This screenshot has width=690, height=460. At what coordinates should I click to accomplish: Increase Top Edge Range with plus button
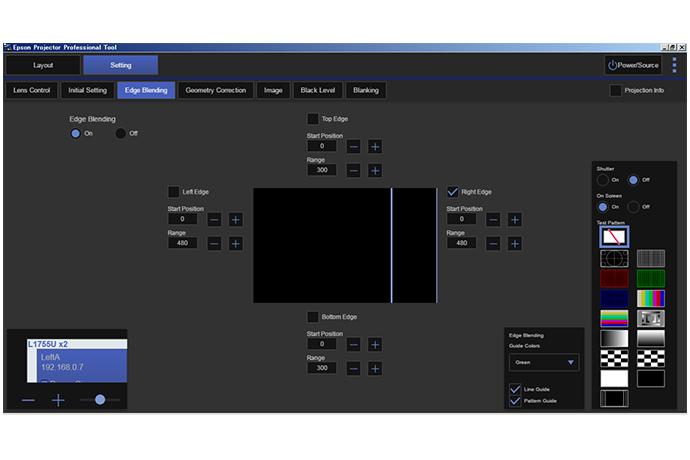coord(374,171)
